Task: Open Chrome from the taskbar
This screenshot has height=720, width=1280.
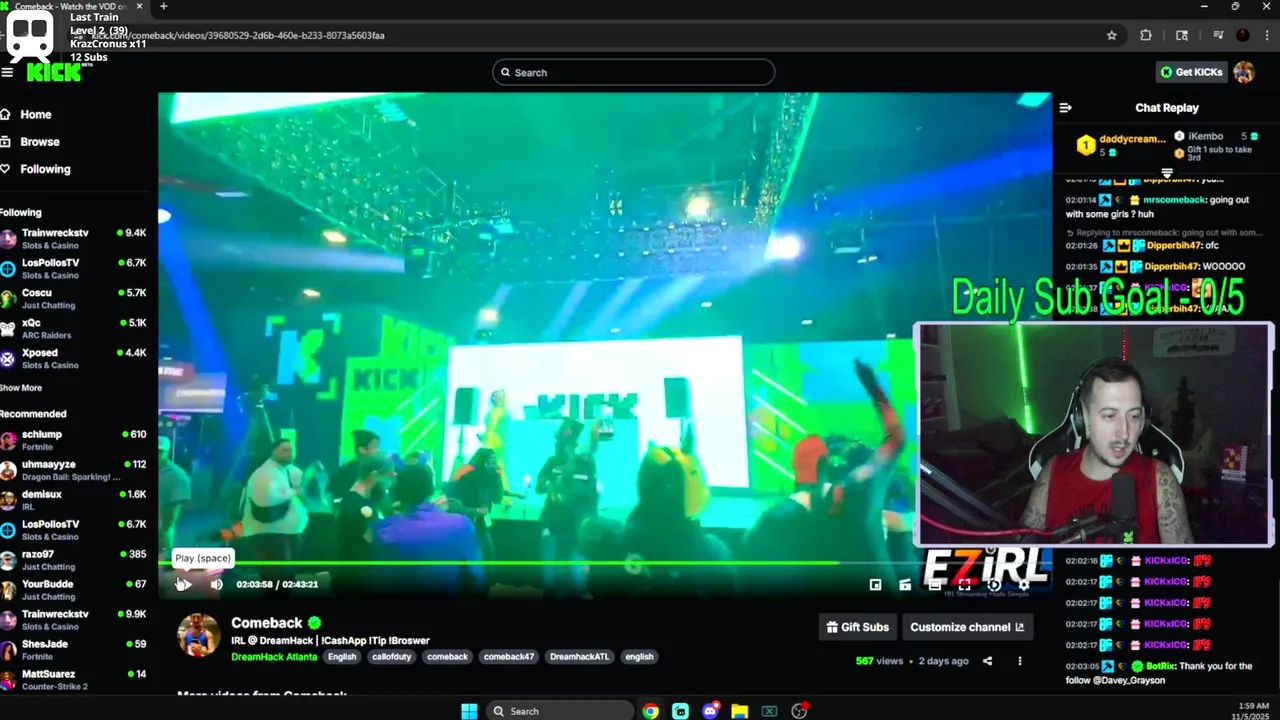Action: tap(651, 711)
